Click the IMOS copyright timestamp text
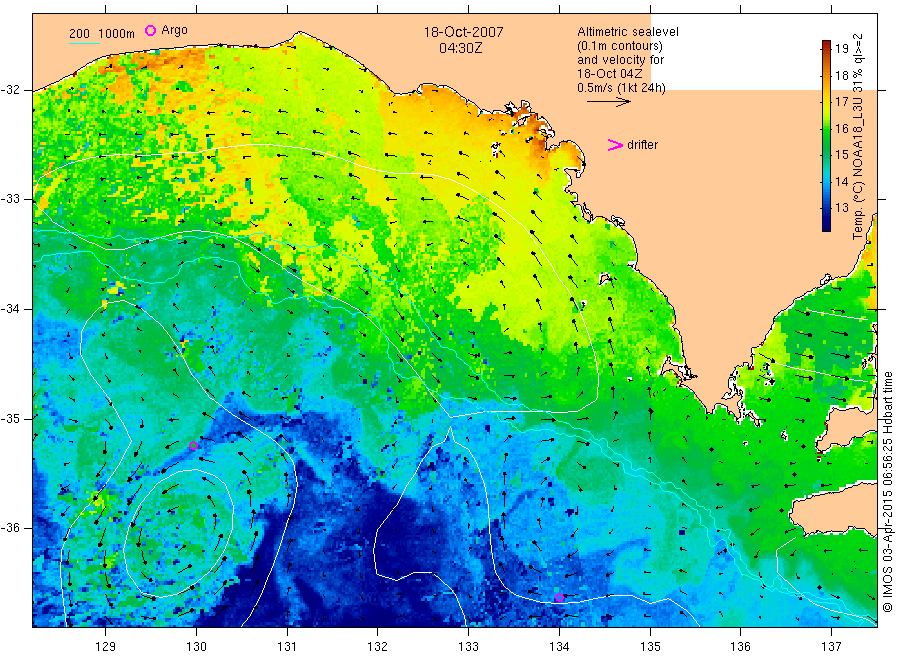The image size is (900, 660). [x=887, y=492]
